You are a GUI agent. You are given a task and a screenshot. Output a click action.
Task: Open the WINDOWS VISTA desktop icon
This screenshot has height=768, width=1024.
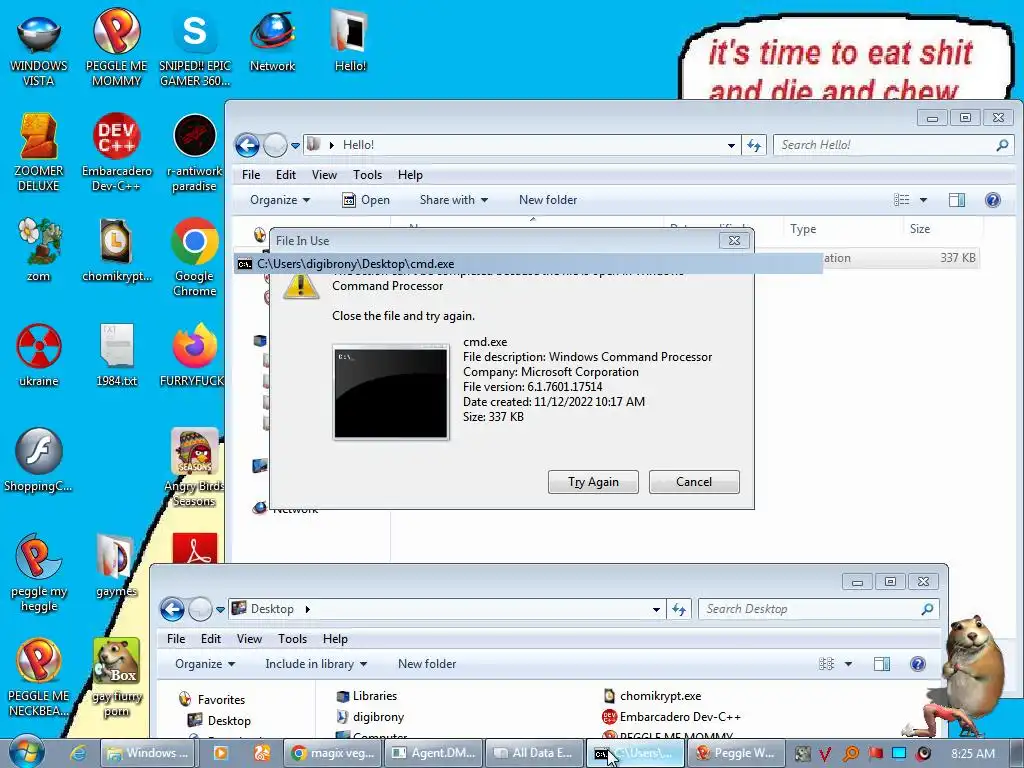[39, 47]
